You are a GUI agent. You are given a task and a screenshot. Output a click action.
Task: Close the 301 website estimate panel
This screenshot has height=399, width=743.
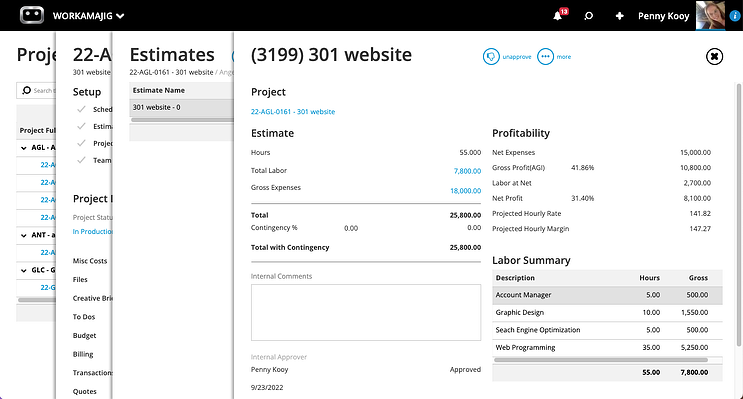pos(714,56)
